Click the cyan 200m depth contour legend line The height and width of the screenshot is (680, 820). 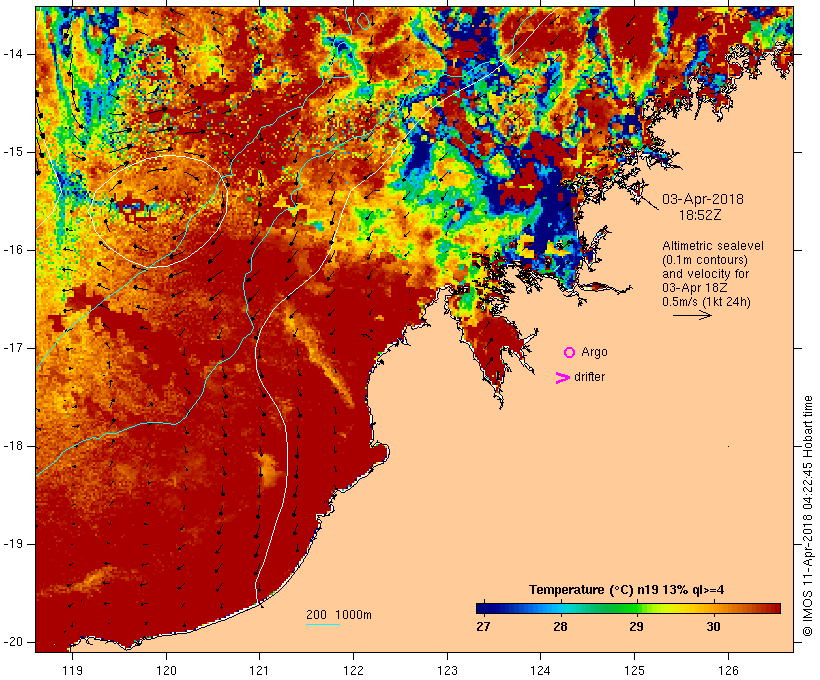[323, 624]
